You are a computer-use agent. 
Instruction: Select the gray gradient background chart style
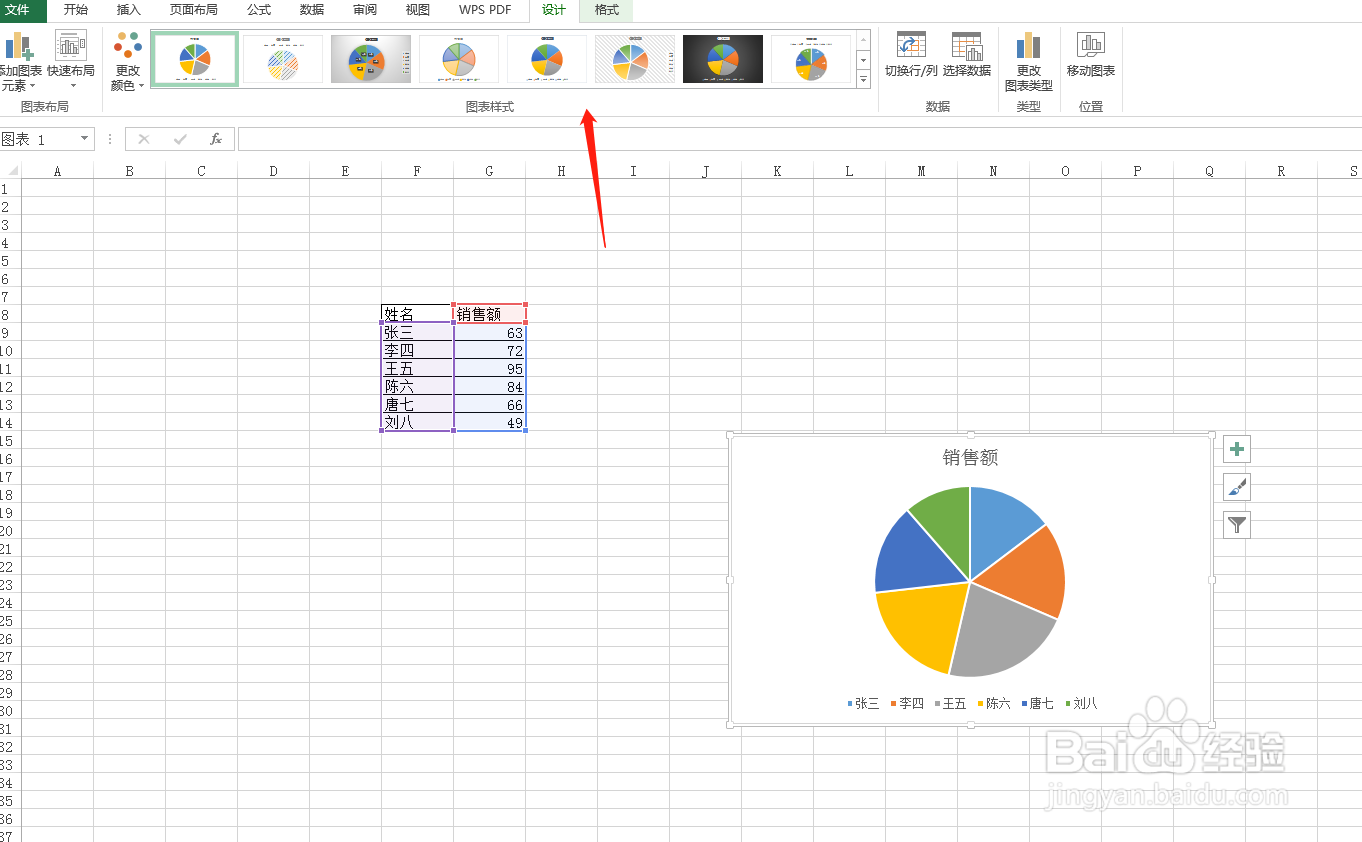371,59
